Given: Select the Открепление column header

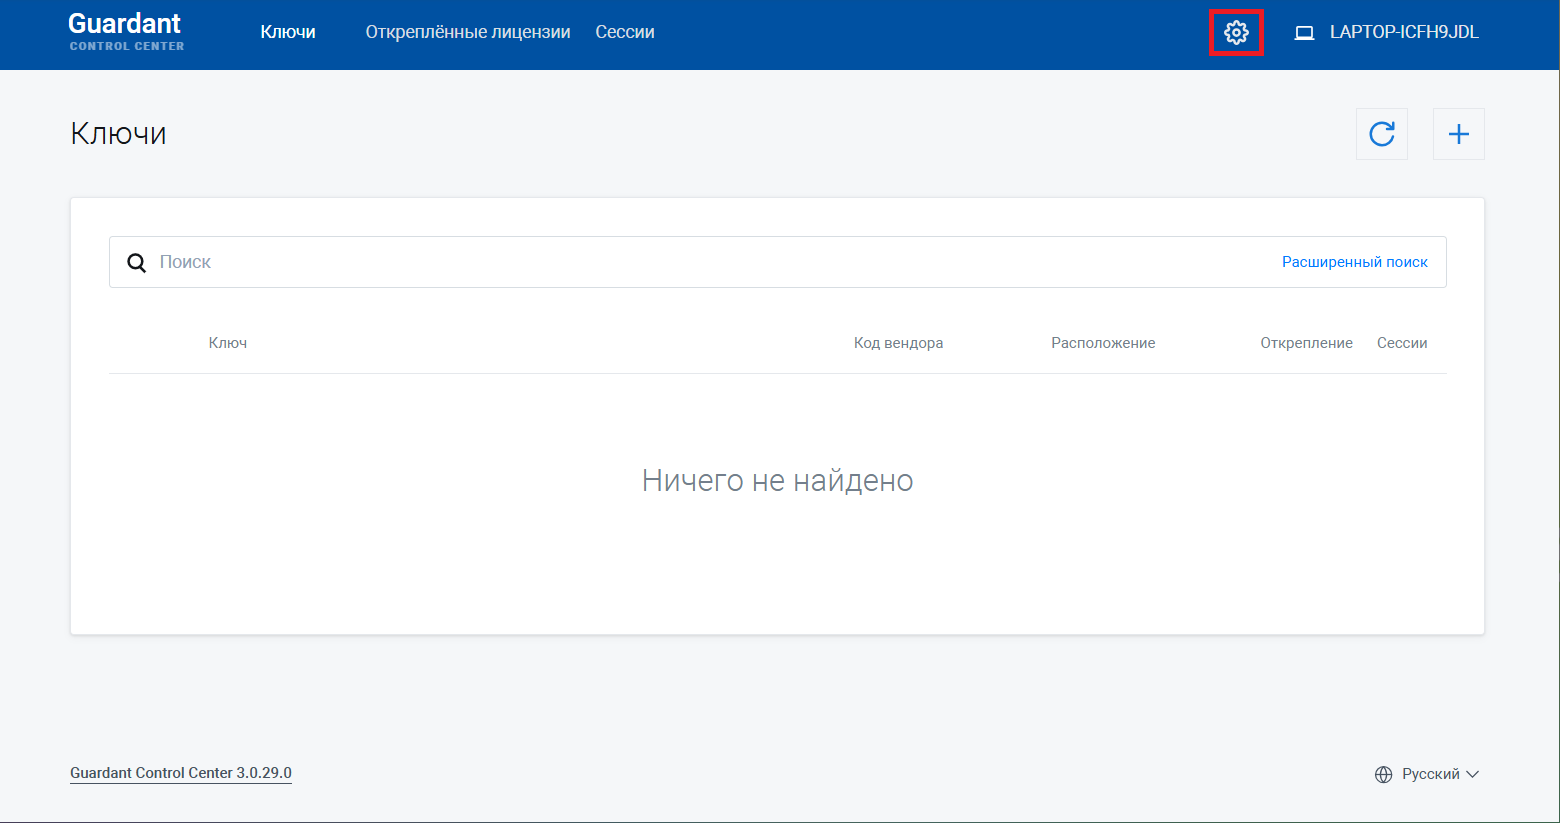Looking at the screenshot, I should click(1306, 343).
